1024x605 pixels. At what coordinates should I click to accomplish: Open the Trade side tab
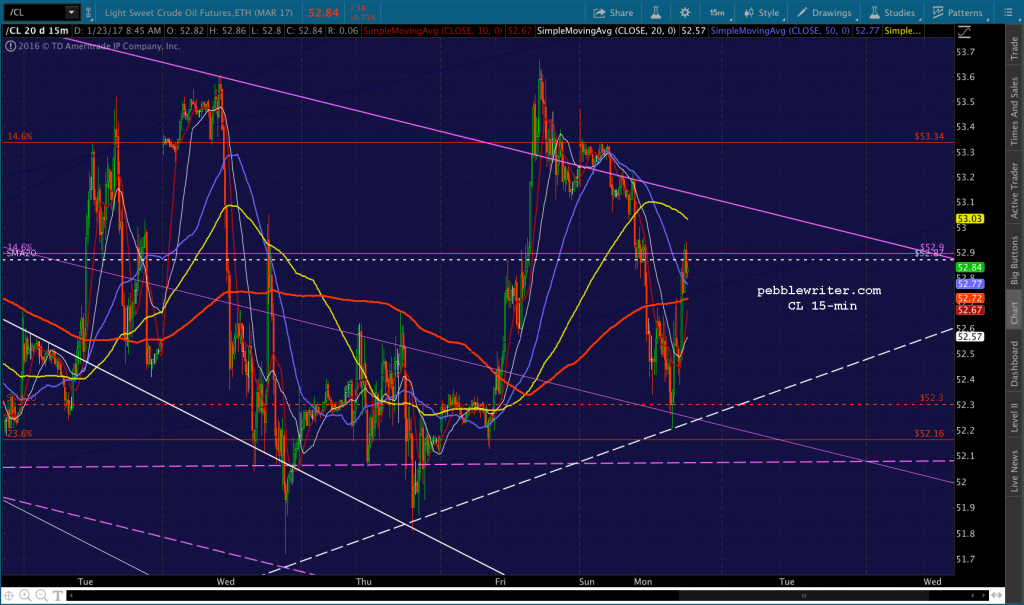1014,48
